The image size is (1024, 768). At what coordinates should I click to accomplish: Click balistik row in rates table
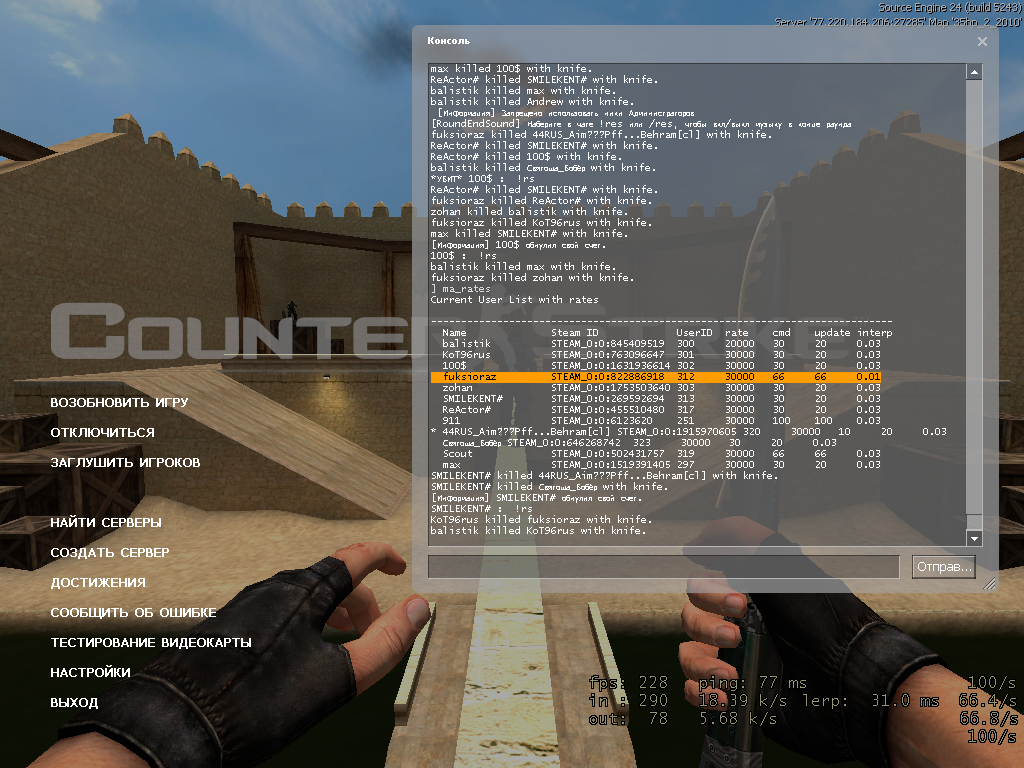point(661,344)
